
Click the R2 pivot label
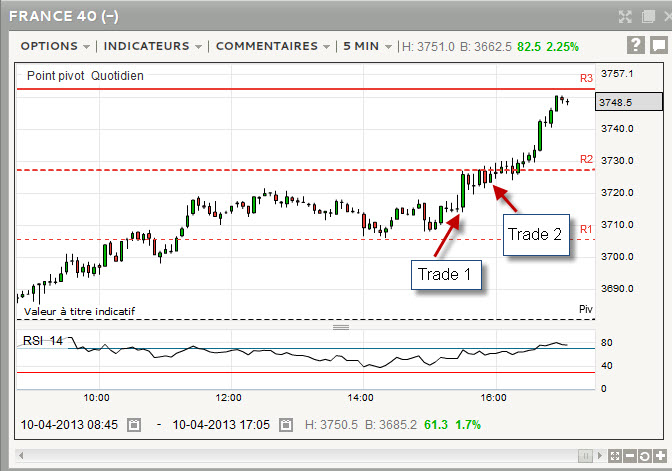(x=586, y=159)
